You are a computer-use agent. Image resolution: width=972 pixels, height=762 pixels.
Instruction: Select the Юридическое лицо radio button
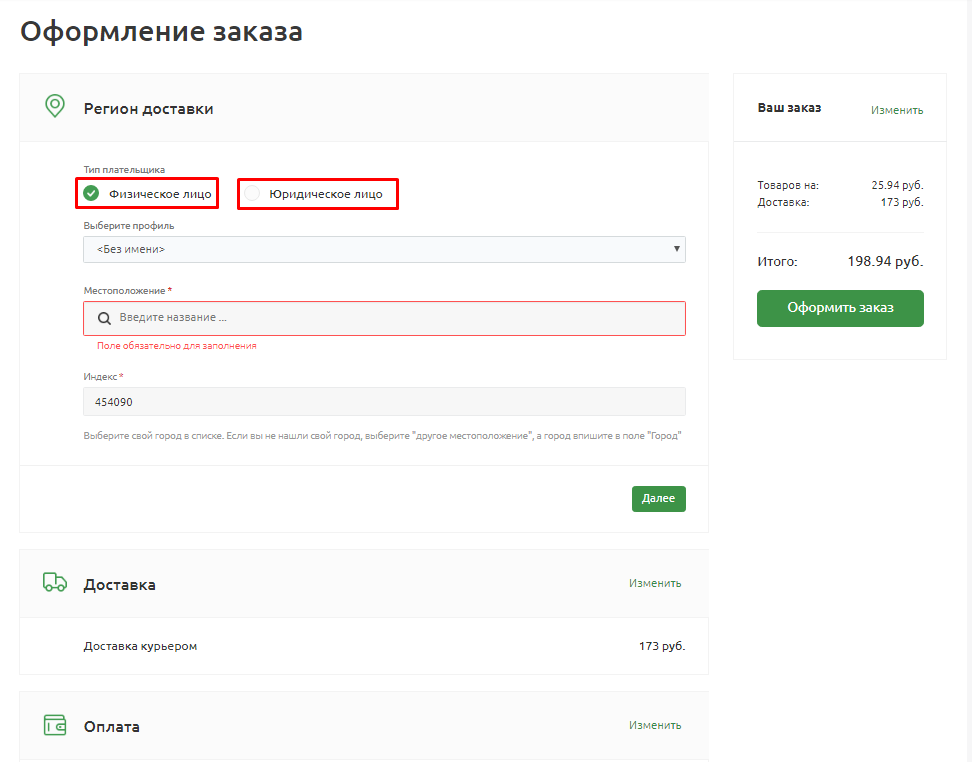tap(252, 193)
